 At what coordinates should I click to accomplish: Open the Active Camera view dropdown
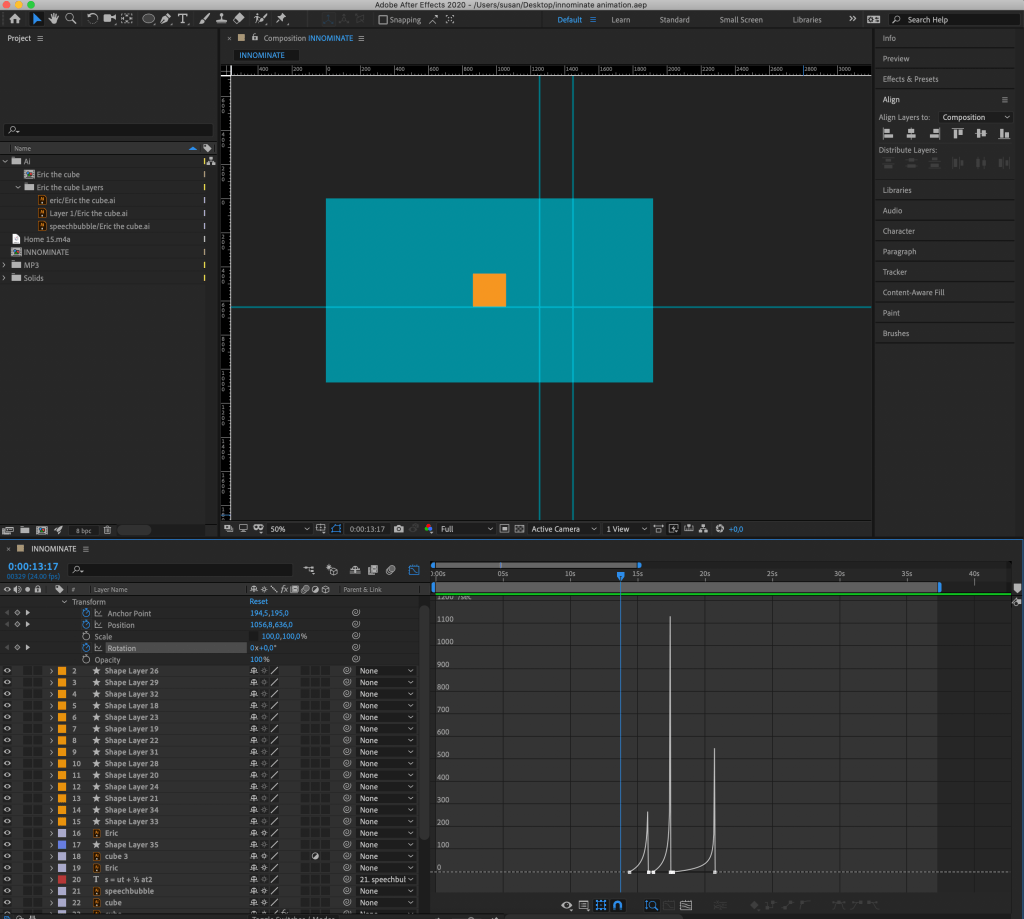tap(564, 528)
